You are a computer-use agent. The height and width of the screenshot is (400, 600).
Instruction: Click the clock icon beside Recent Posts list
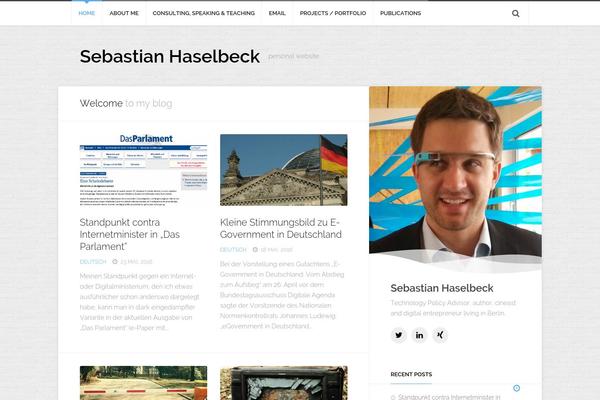[516, 388]
